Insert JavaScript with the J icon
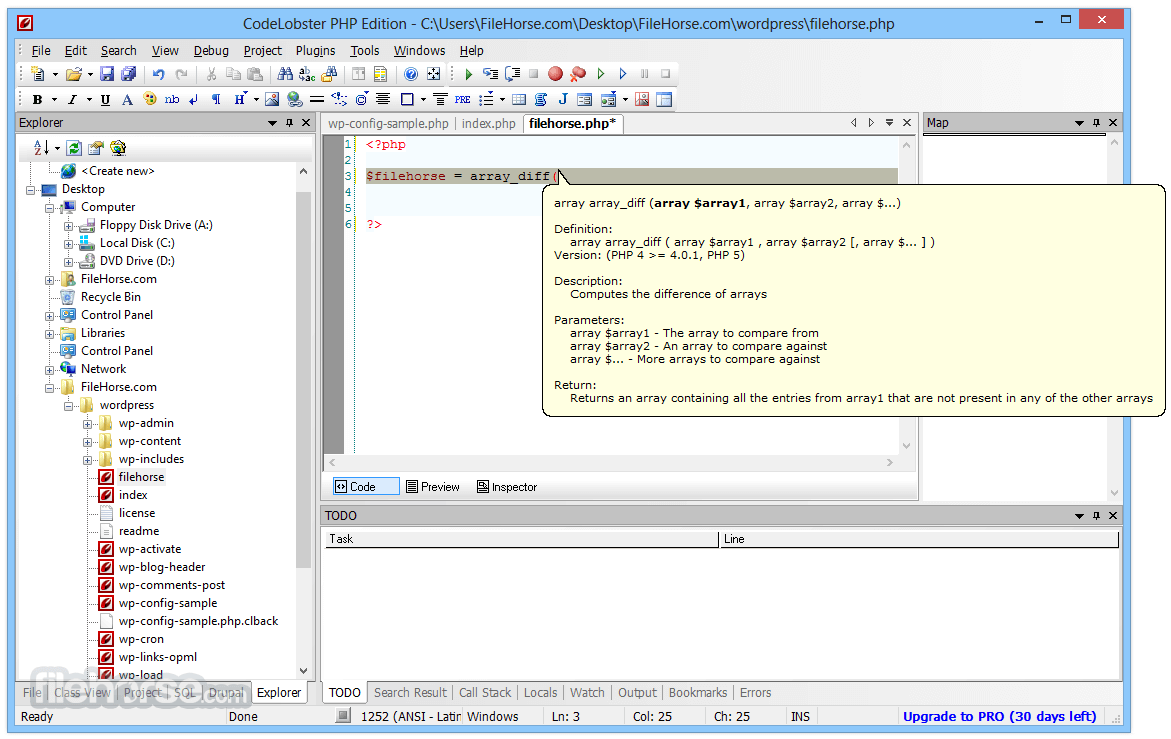Screen dimensions: 1171x739 tap(562, 99)
